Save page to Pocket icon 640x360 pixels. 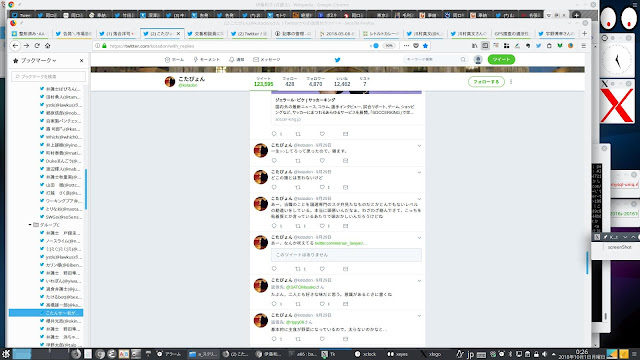click(x=416, y=46)
